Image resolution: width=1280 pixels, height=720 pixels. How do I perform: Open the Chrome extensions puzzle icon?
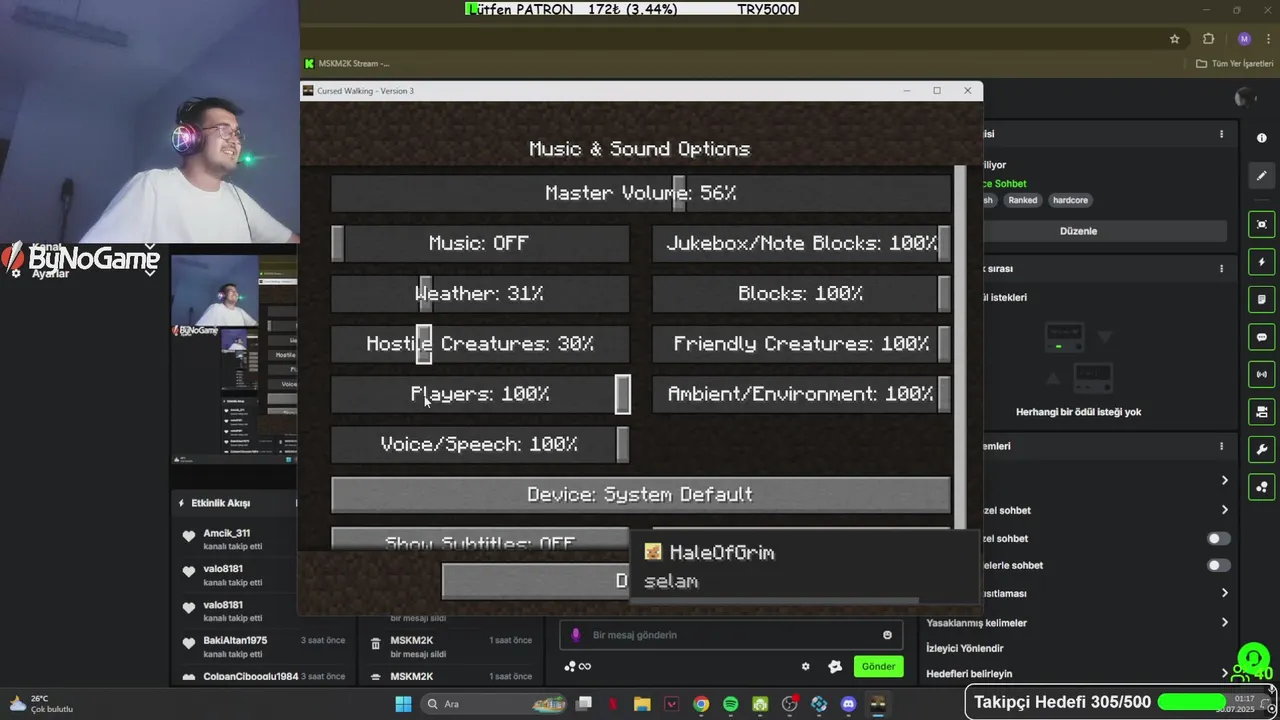click(1208, 39)
